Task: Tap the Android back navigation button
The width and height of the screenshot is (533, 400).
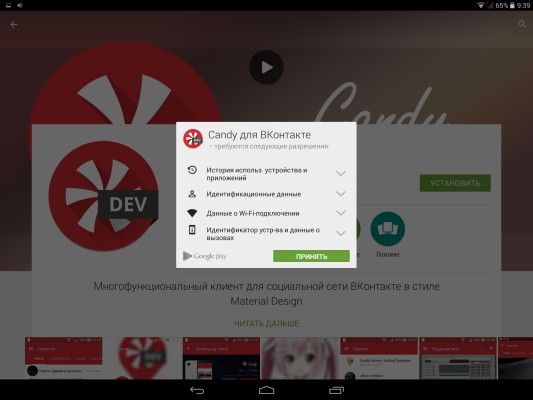Action: pos(197,390)
